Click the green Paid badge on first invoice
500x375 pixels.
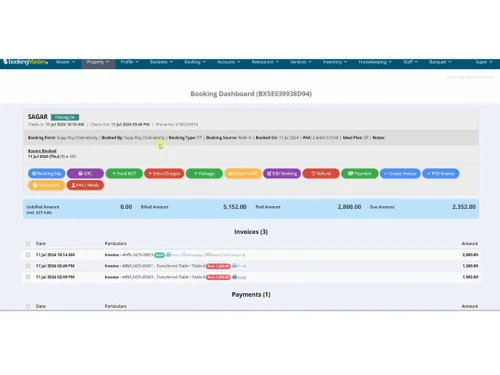pos(160,255)
